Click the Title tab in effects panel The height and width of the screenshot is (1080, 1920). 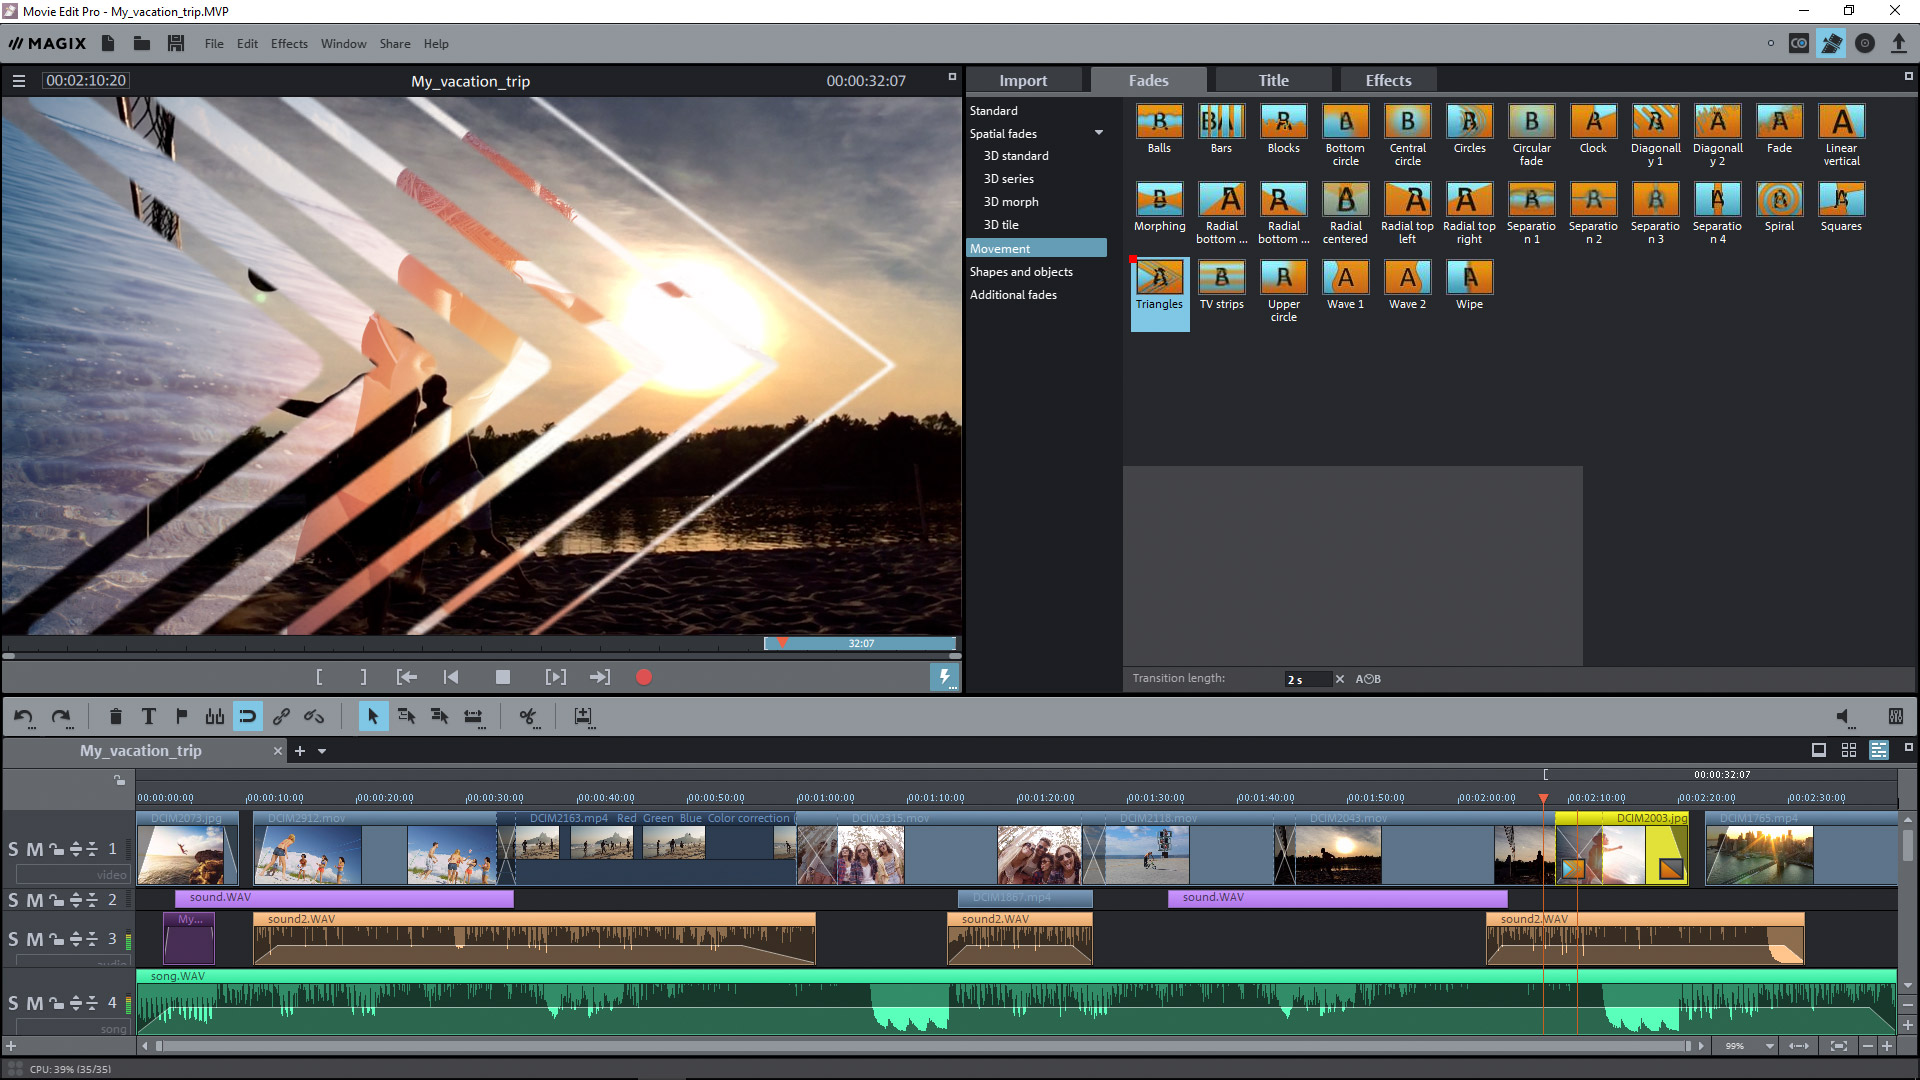pyautogui.click(x=1273, y=80)
